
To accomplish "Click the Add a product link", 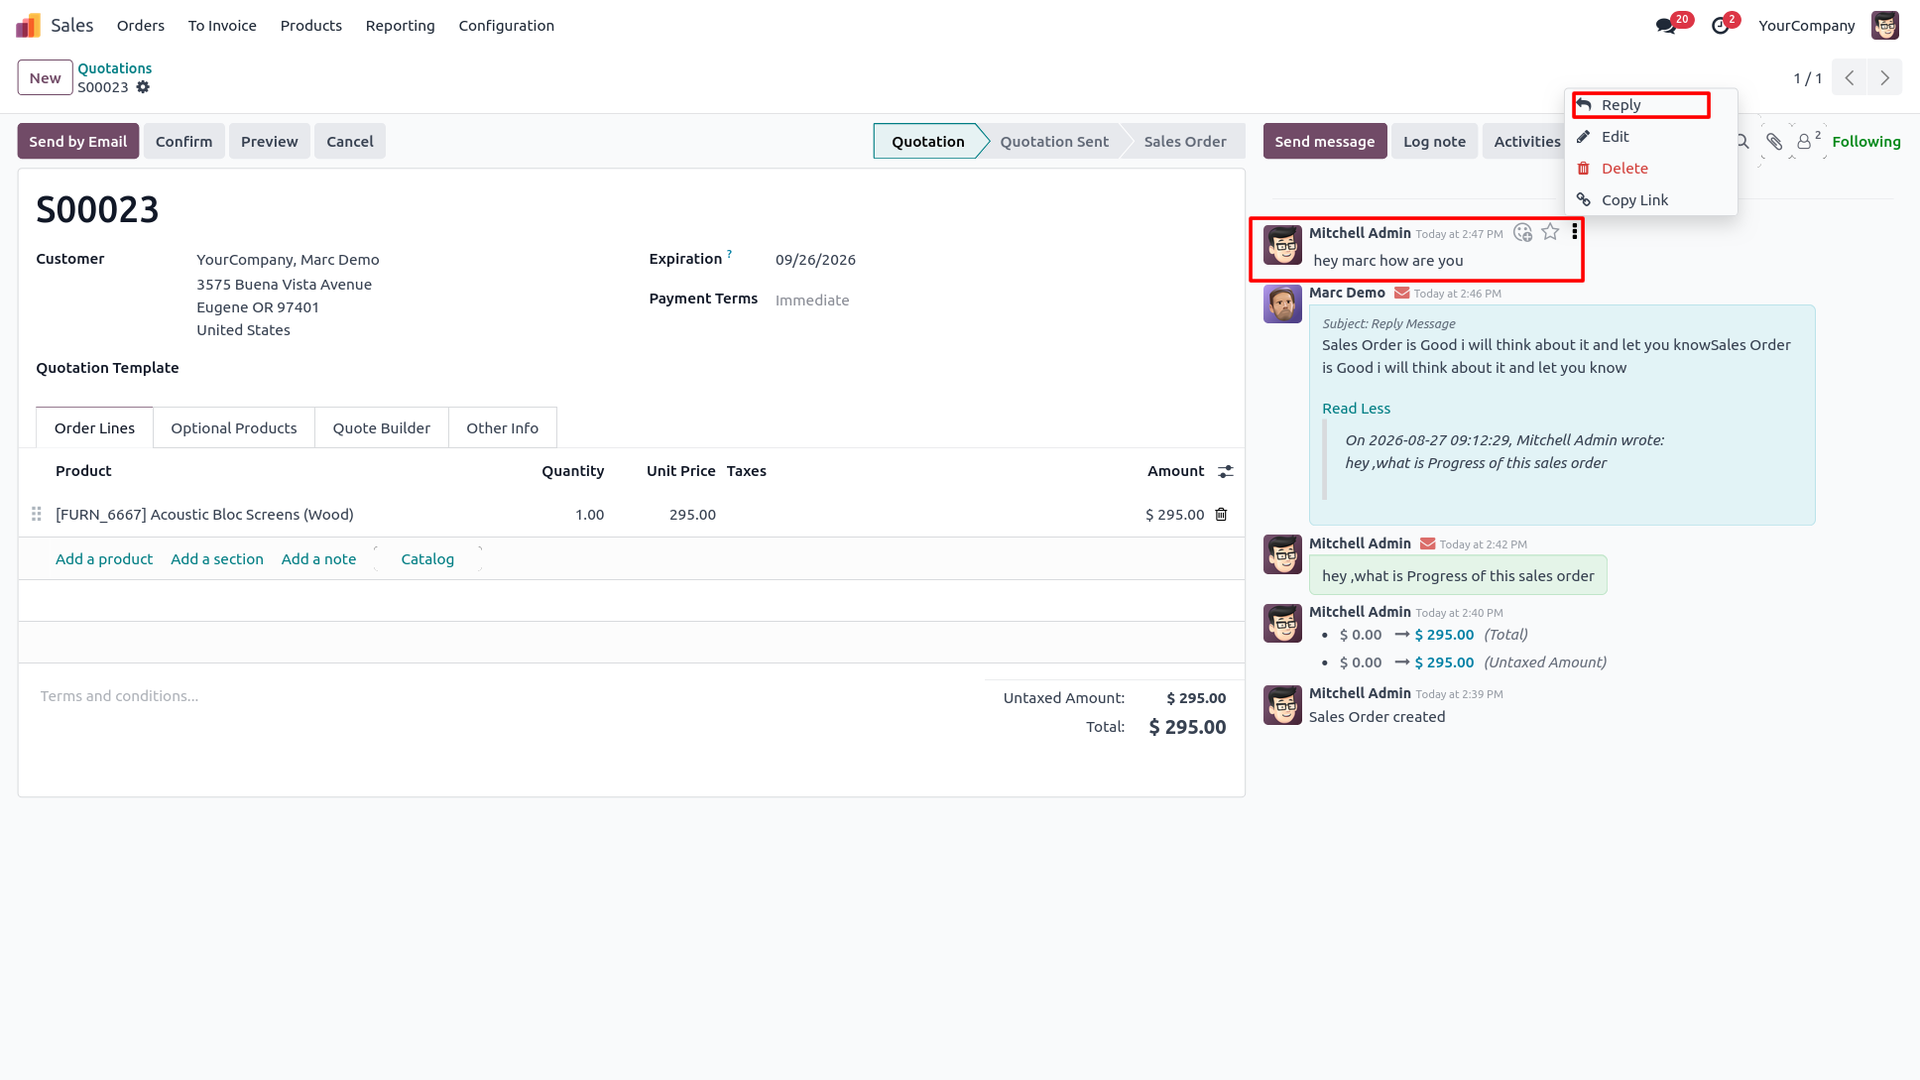I will pyautogui.click(x=104, y=559).
